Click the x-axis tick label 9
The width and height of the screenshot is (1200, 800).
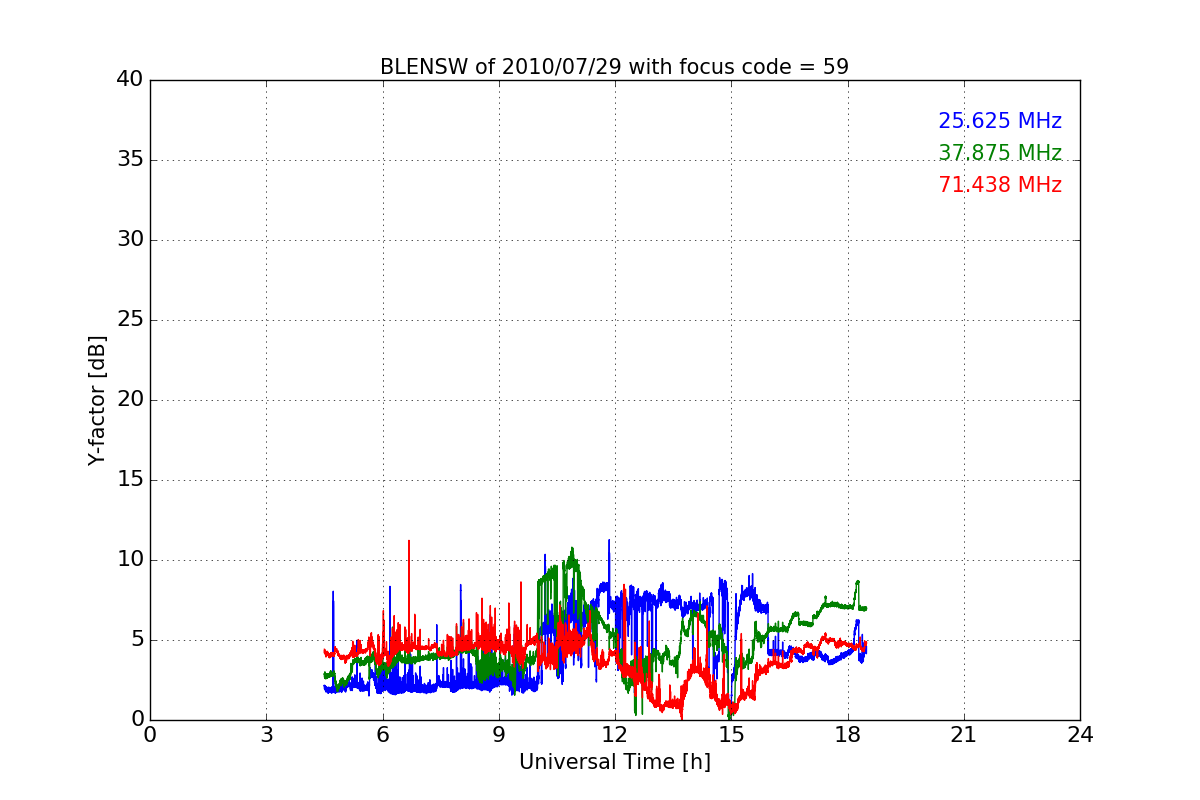pos(498,735)
